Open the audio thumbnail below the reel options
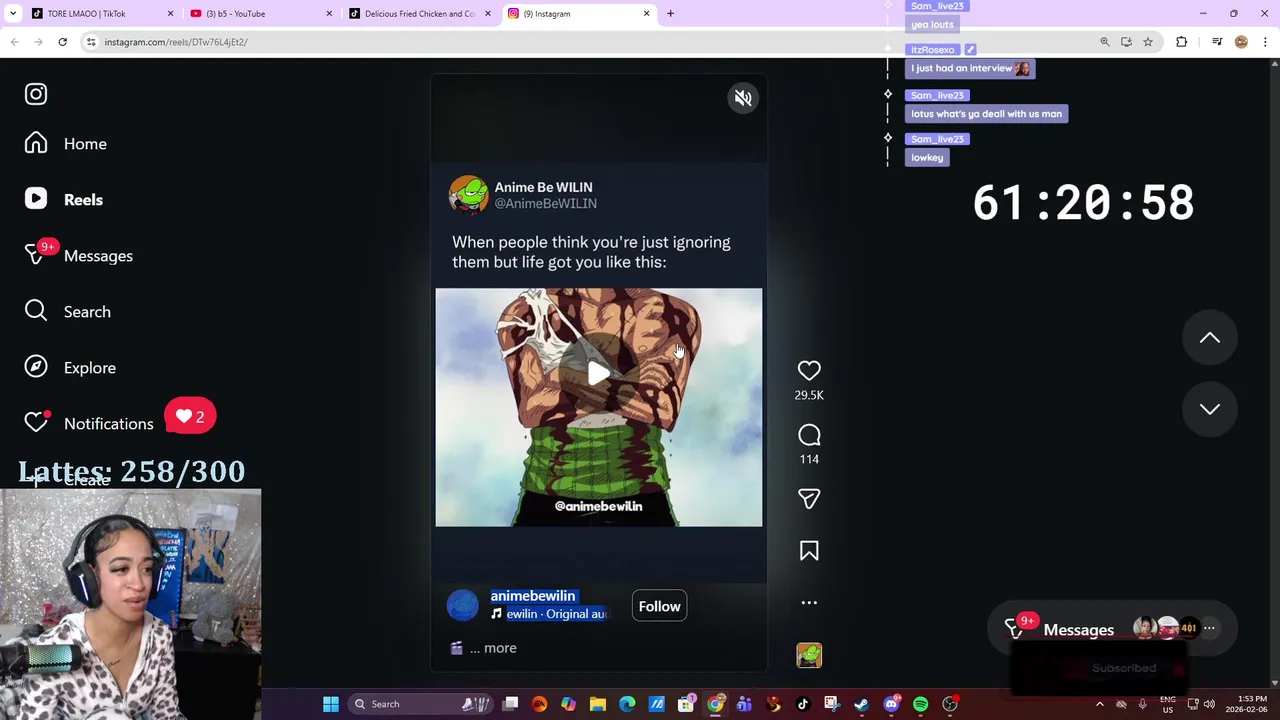This screenshot has width=1280, height=720. 809,655
